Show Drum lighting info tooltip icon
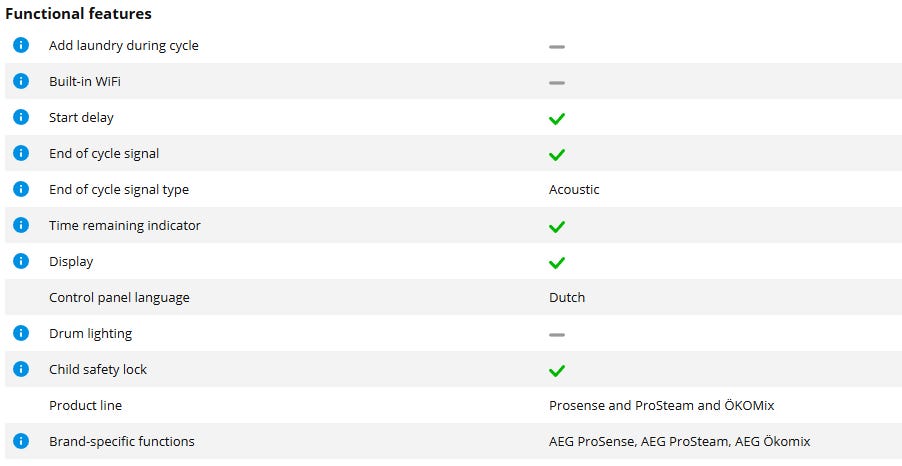The height and width of the screenshot is (466, 902). point(21,333)
